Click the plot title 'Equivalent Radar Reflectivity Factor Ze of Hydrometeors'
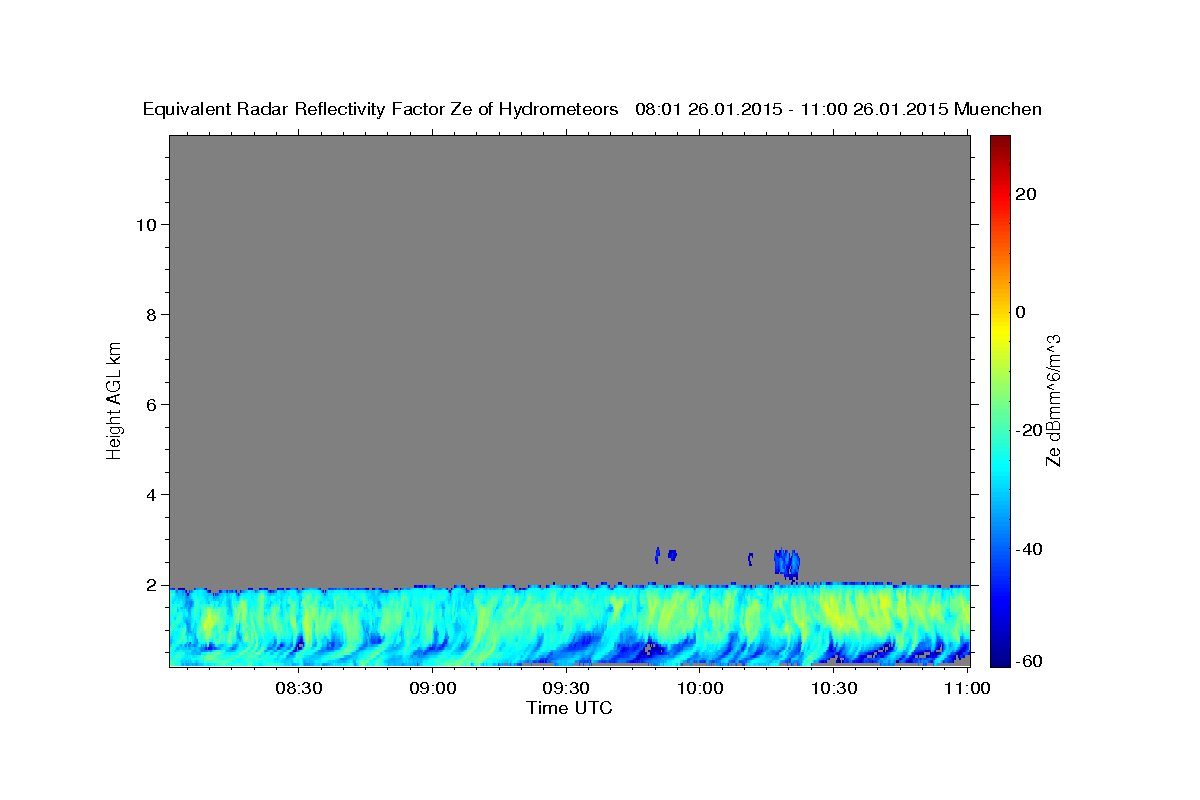Viewport: 1200px width, 800px height. (x=381, y=110)
